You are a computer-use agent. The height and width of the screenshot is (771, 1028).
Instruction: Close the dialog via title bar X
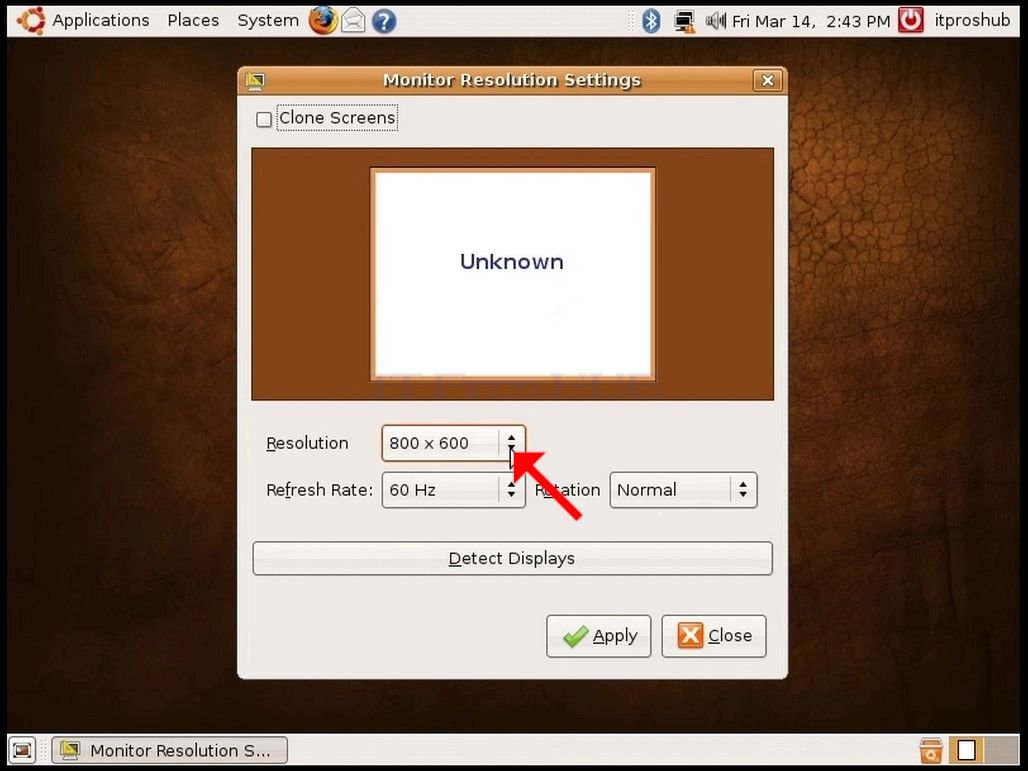[768, 81]
